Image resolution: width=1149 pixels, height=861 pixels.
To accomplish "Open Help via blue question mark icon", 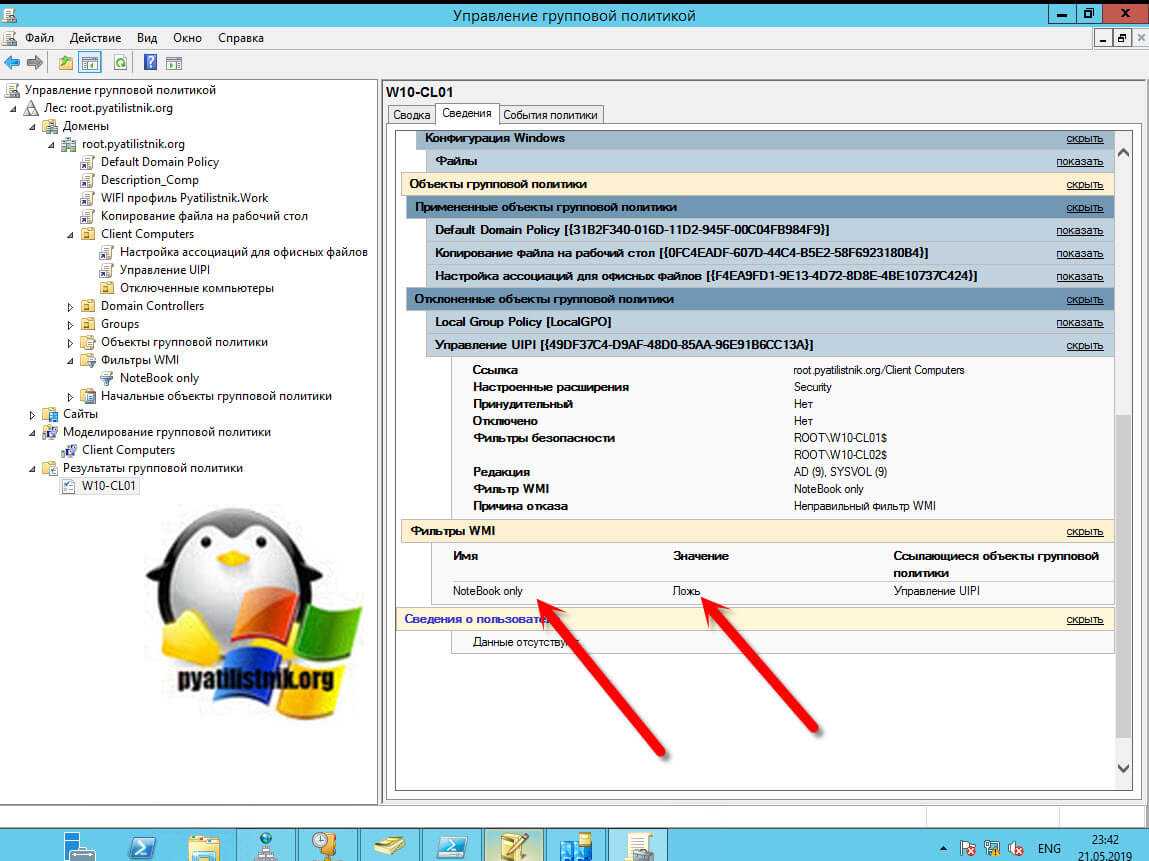I will (150, 63).
